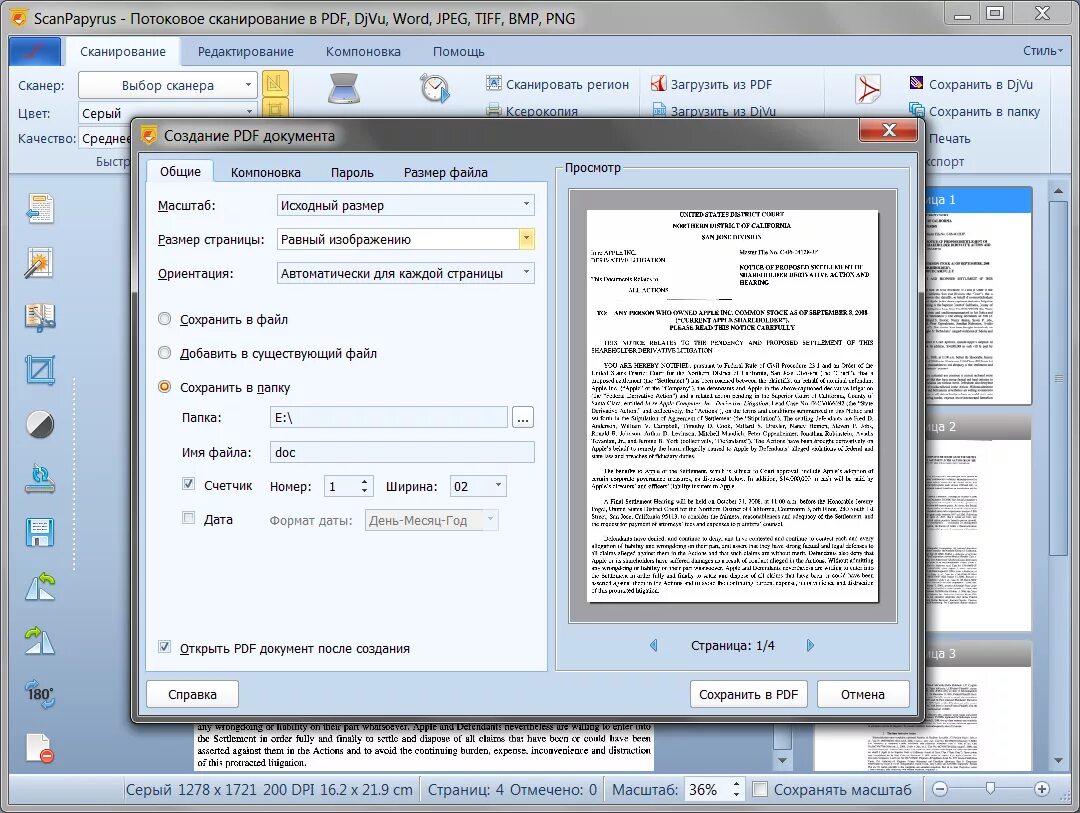Open the 'Стиль' style menu
The width and height of the screenshot is (1080, 813).
(x=1042, y=50)
